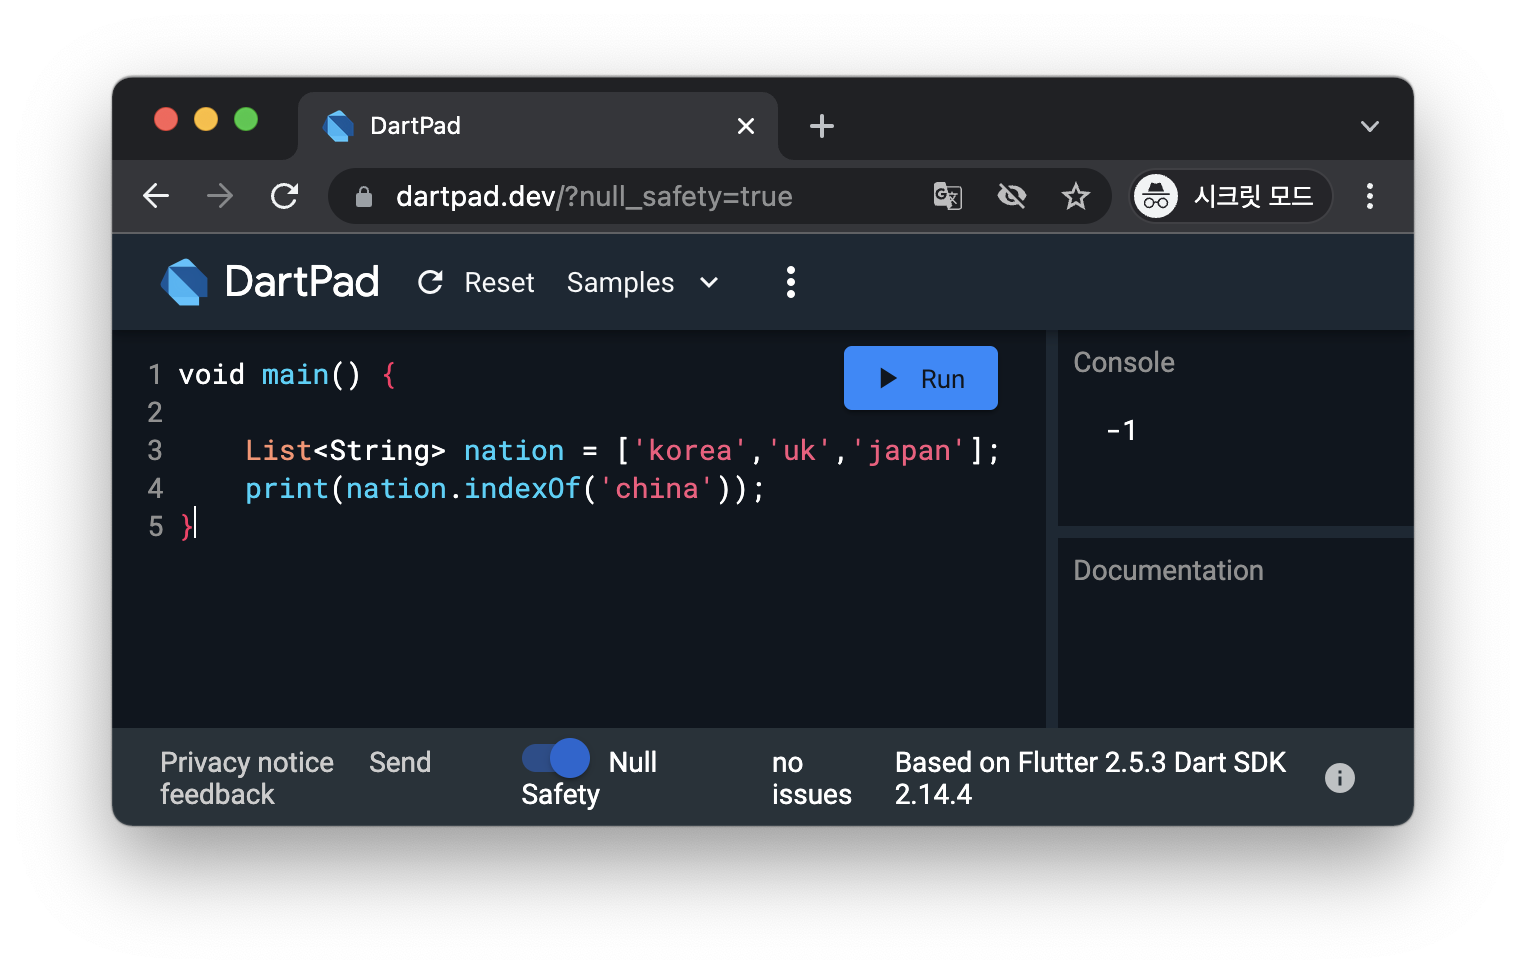Viewport: 1526px width, 974px height.
Task: Click the nation variable in line 3
Action: (x=514, y=450)
